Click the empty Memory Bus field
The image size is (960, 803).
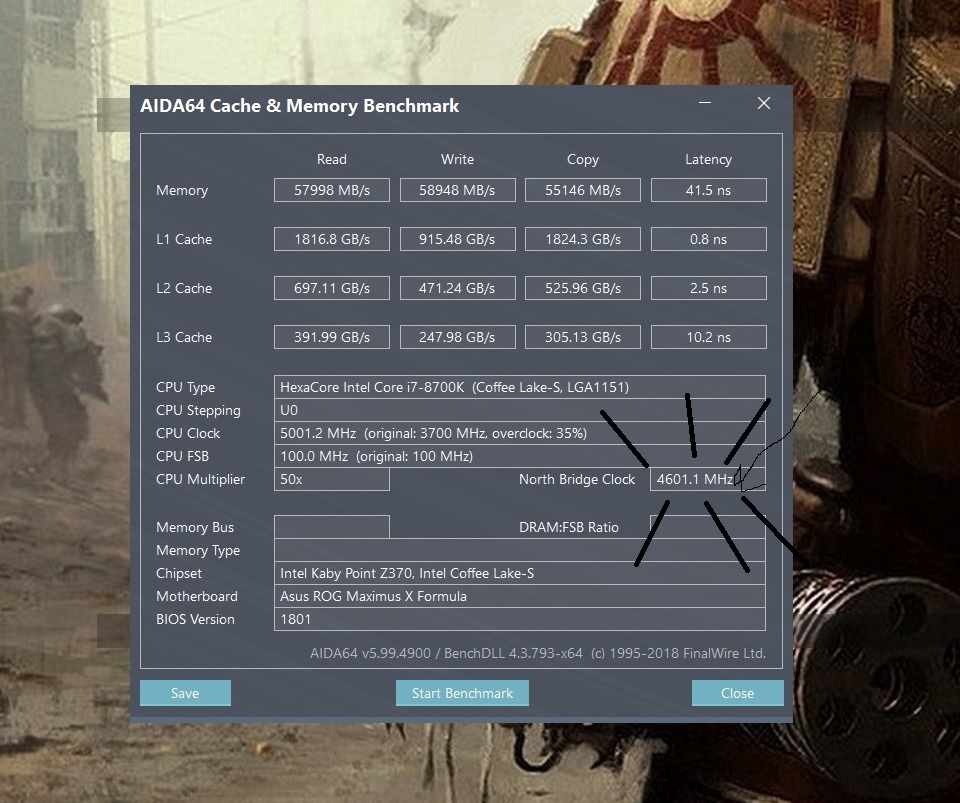[332, 527]
